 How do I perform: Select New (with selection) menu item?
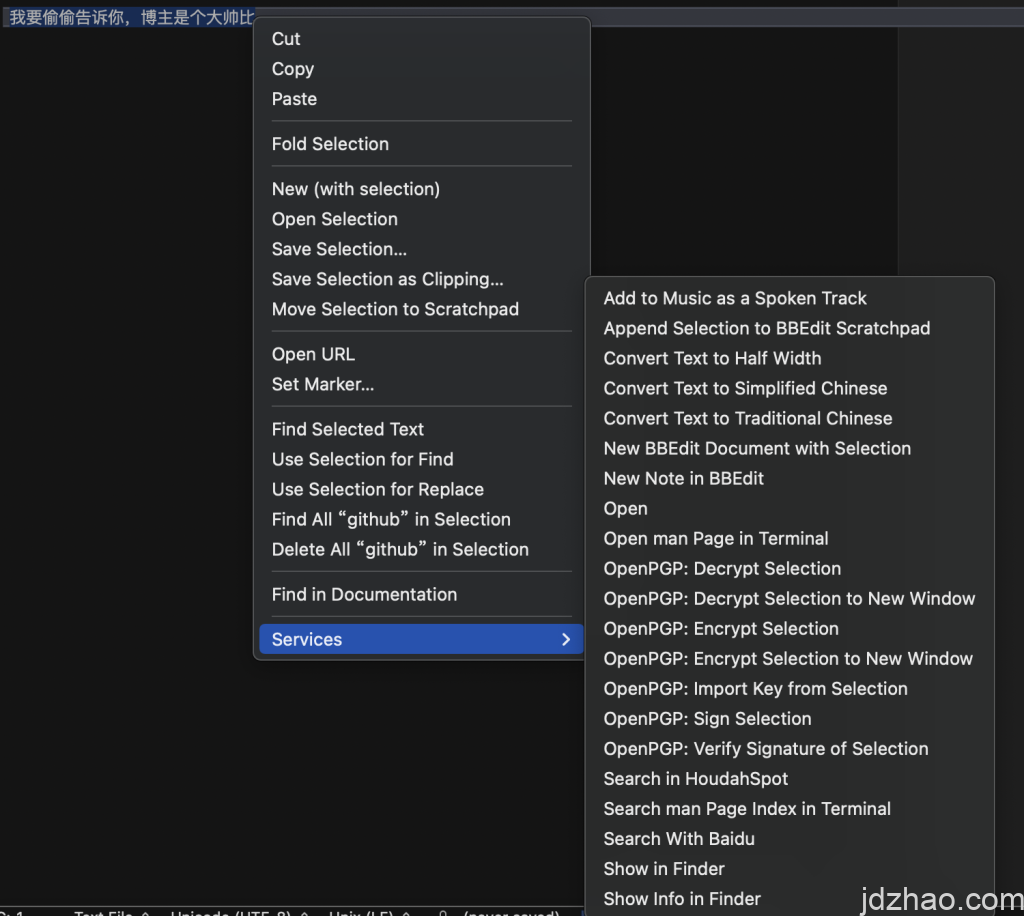[355, 189]
